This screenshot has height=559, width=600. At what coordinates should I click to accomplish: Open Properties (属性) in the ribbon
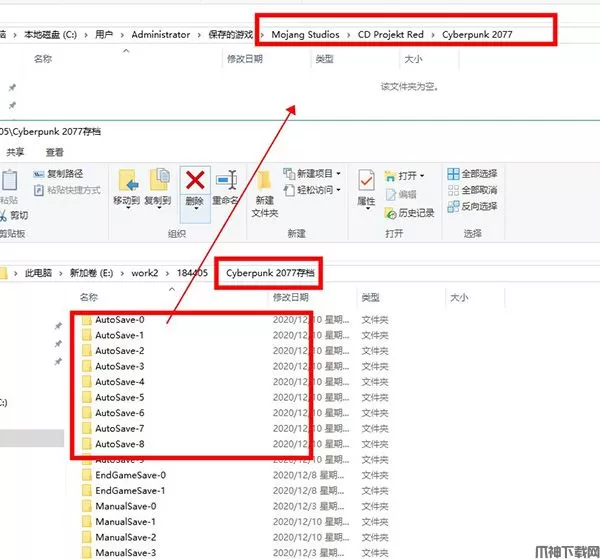(366, 189)
